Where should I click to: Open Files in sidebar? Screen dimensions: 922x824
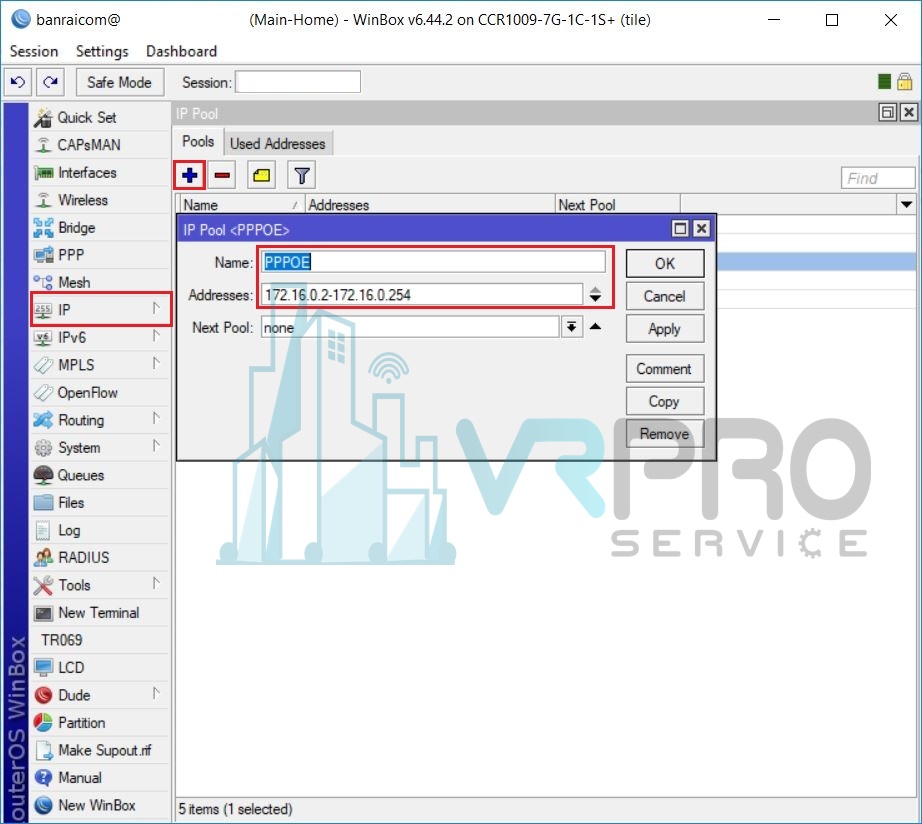(100, 502)
